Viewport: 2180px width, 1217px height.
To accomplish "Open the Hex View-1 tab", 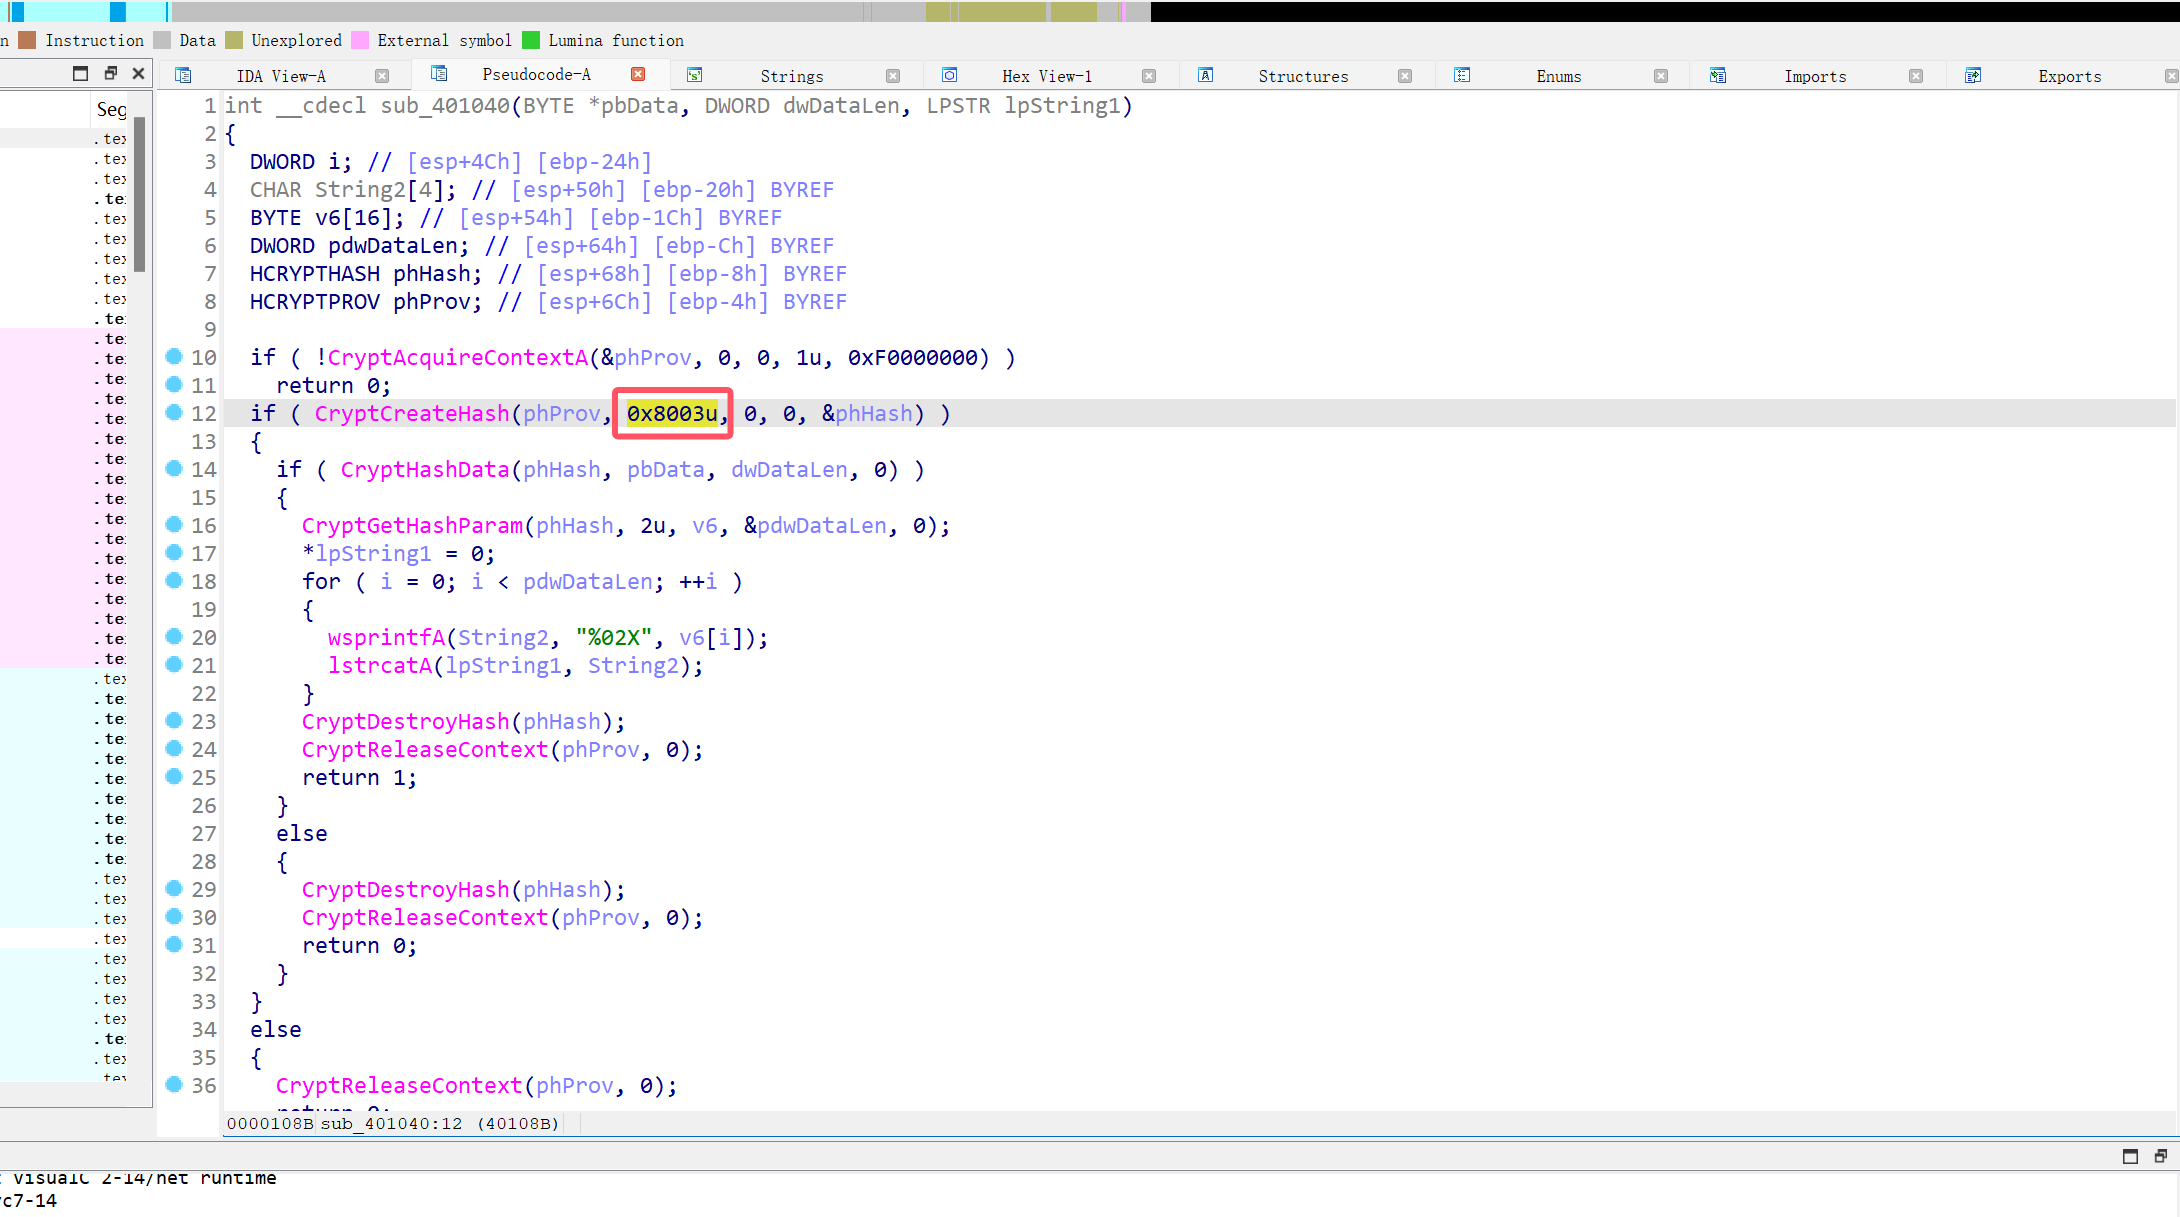I will [1047, 76].
